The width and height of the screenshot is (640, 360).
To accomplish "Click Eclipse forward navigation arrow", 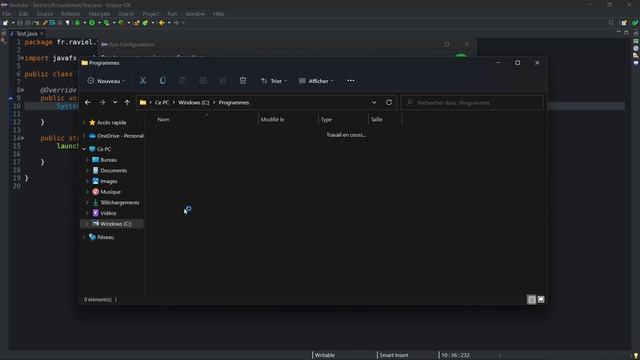I will (x=176, y=23).
